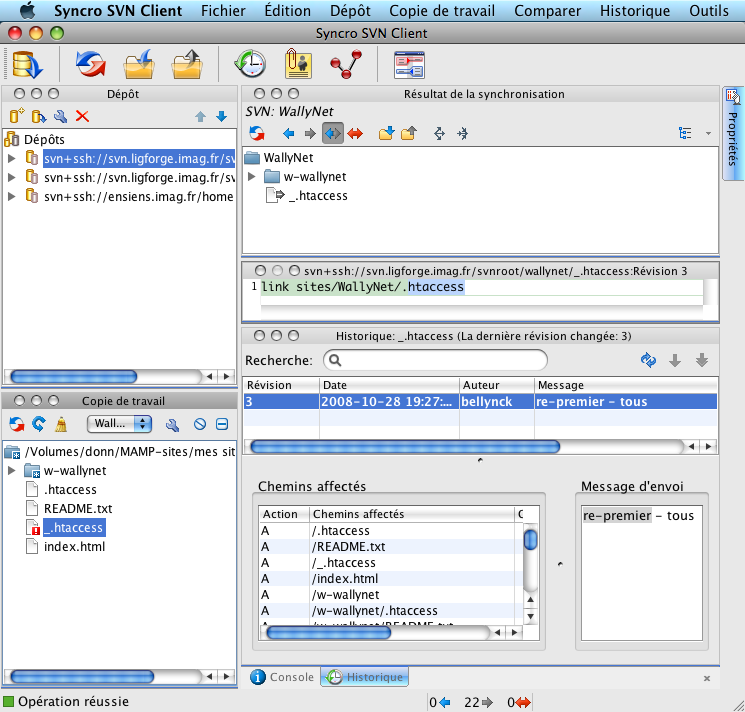Open the Revision graph icon in main toolbar

pos(346,64)
